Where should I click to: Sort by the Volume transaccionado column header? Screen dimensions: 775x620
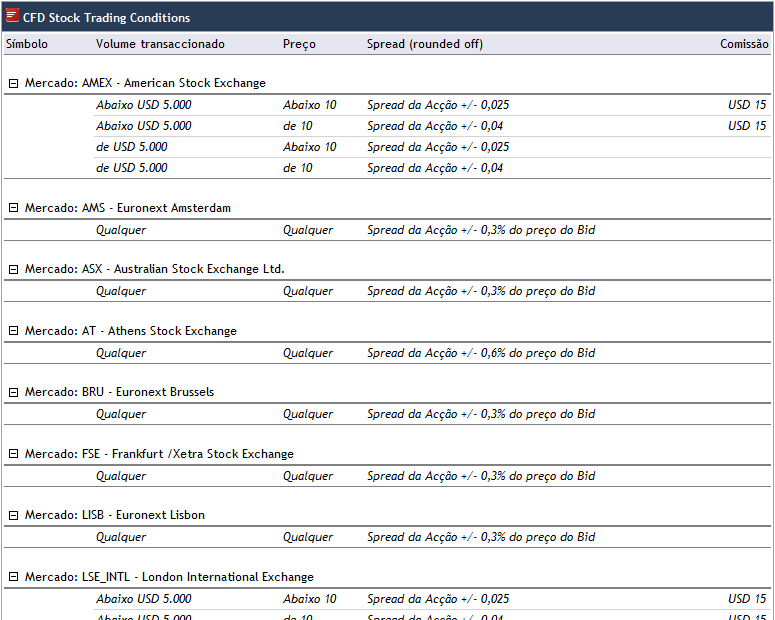point(160,44)
